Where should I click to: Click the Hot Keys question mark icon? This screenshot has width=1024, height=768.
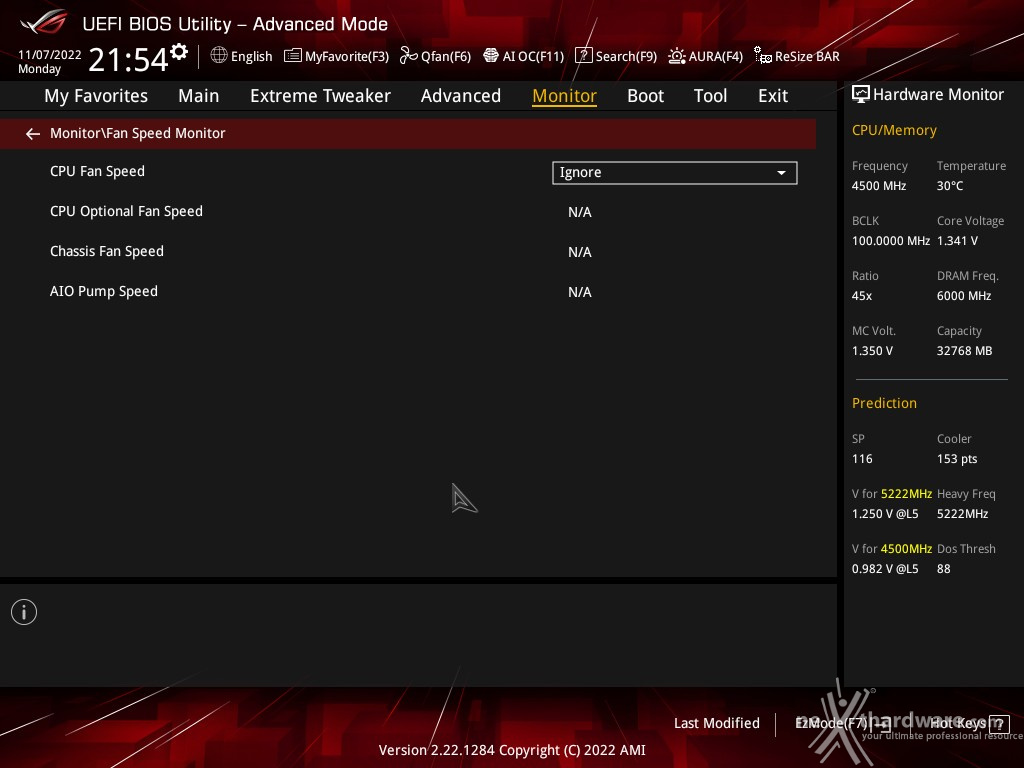tap(999, 724)
